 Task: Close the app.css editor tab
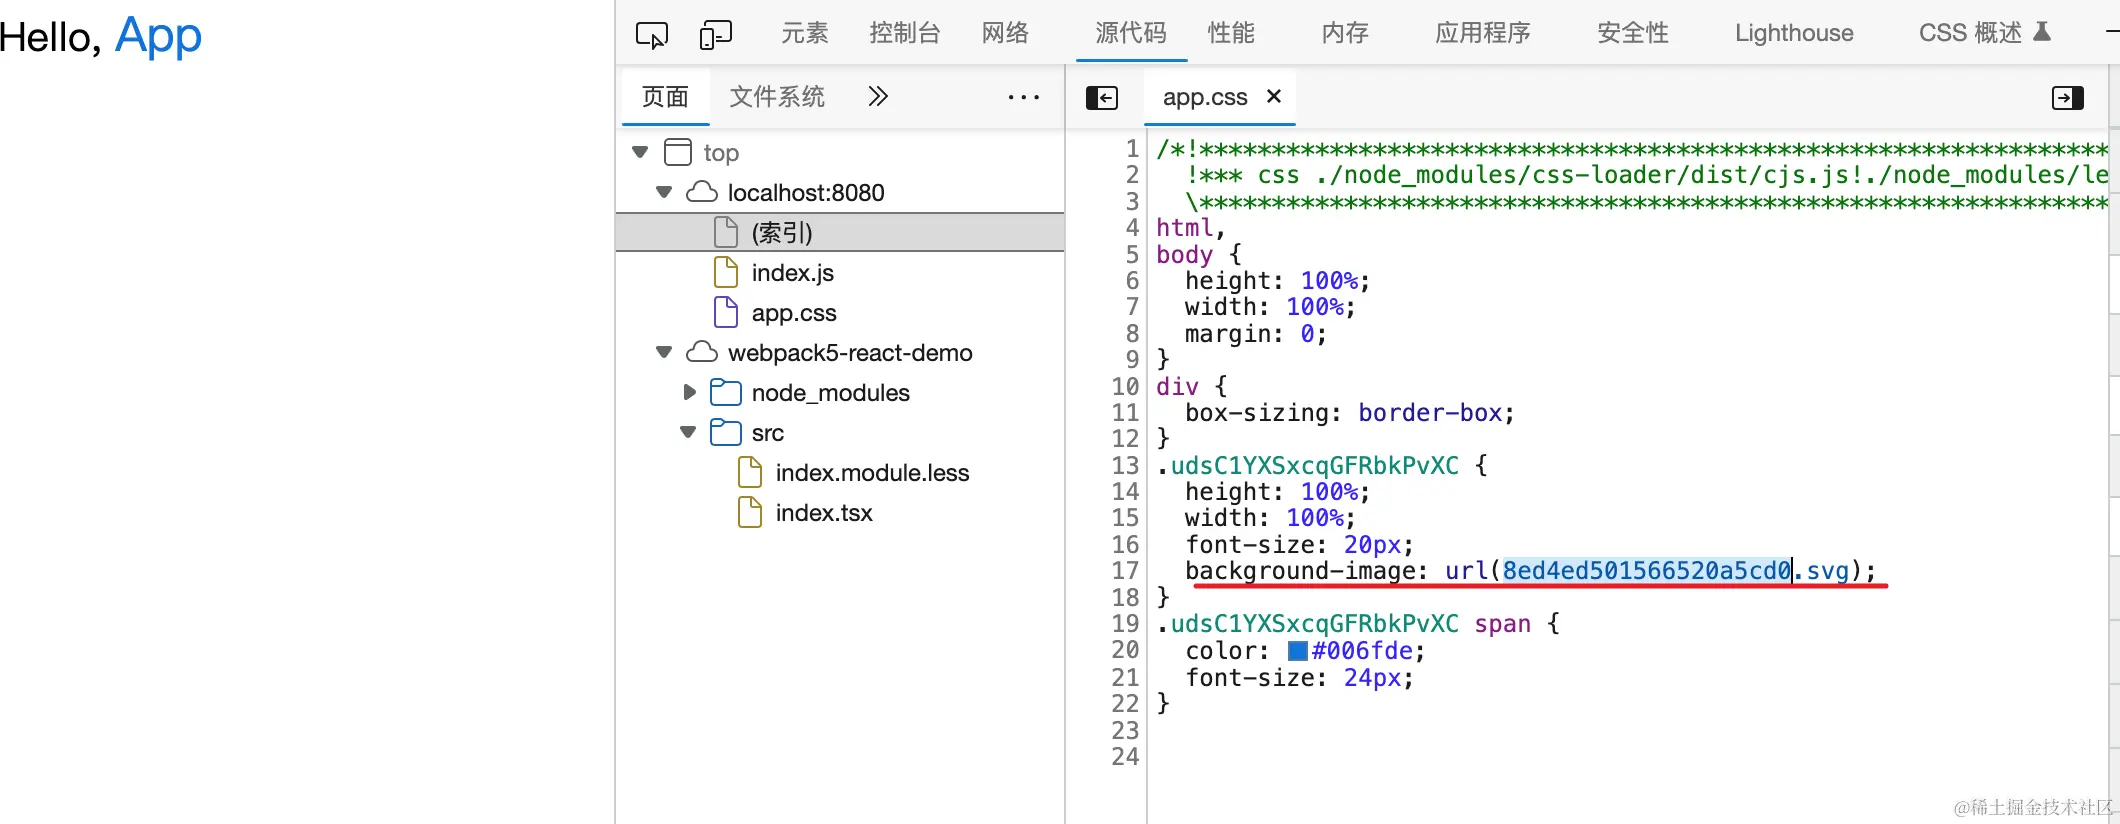(1274, 96)
